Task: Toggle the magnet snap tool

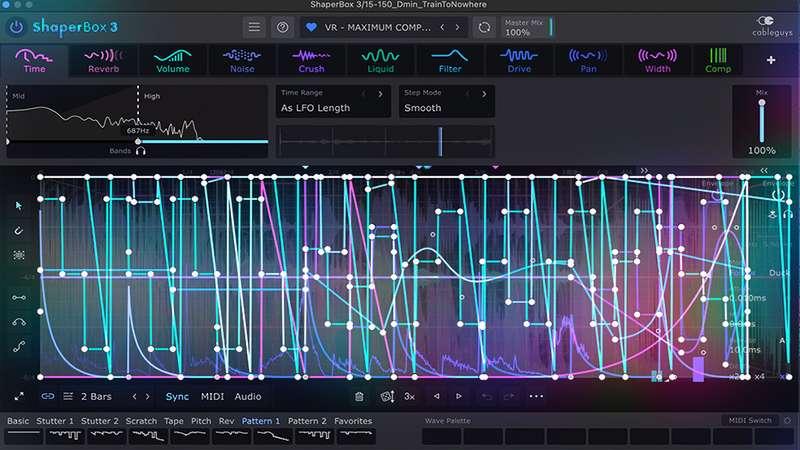Action: 19,231
